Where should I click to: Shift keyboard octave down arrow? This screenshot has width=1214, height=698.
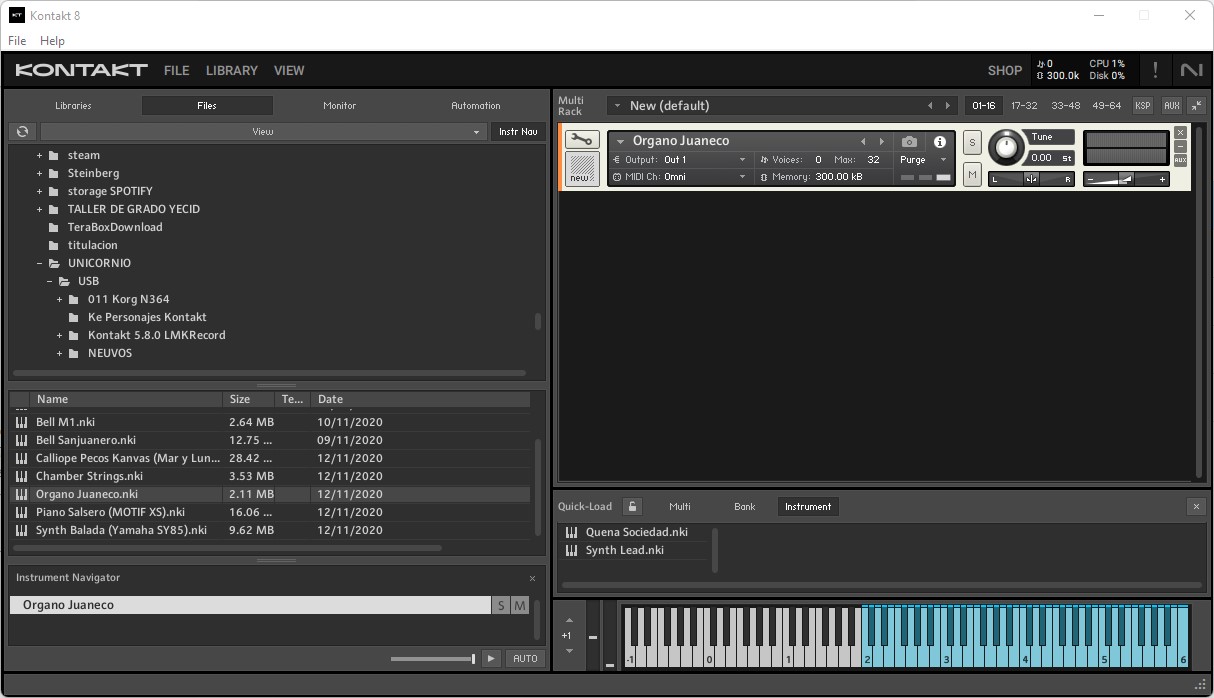pos(569,651)
